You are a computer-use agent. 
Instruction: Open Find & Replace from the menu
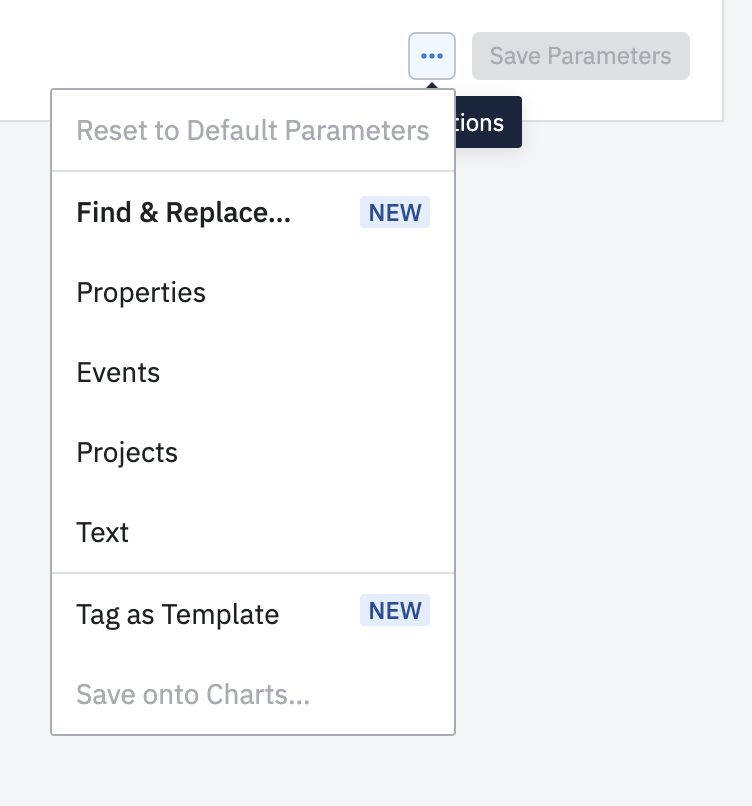[x=184, y=213]
